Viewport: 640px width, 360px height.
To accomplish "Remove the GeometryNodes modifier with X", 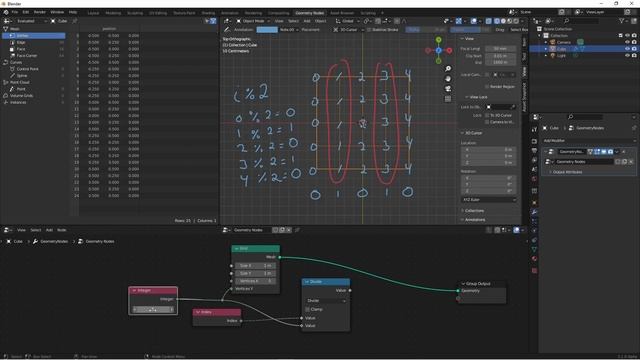I will click(624, 152).
